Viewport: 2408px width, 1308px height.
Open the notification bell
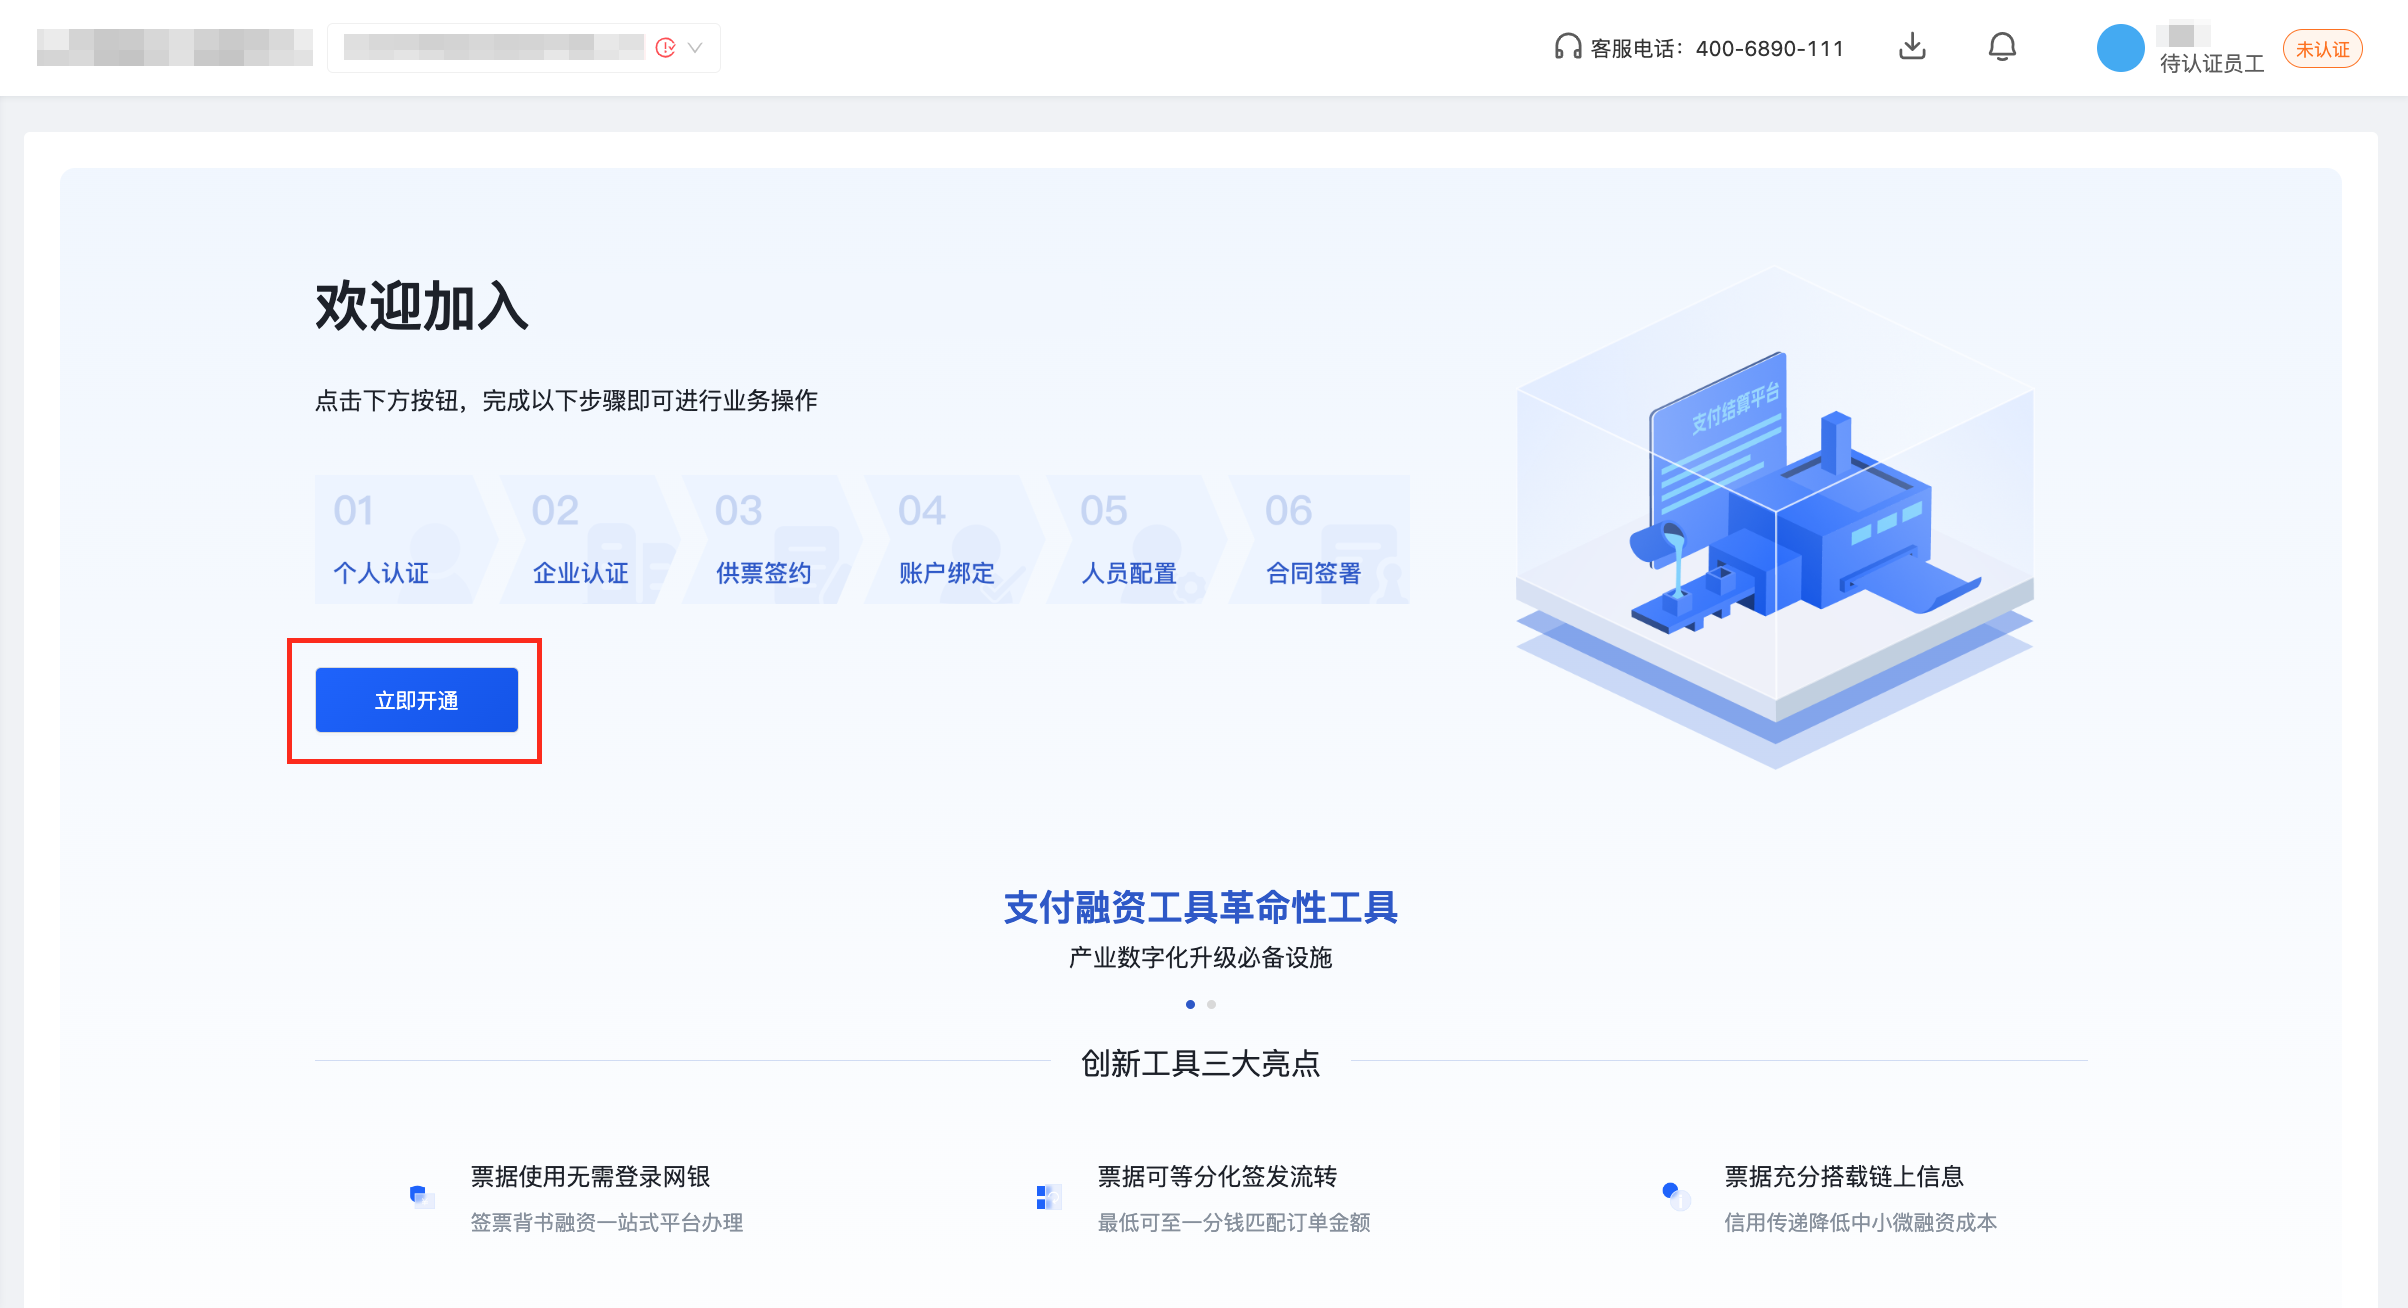coord(2002,47)
